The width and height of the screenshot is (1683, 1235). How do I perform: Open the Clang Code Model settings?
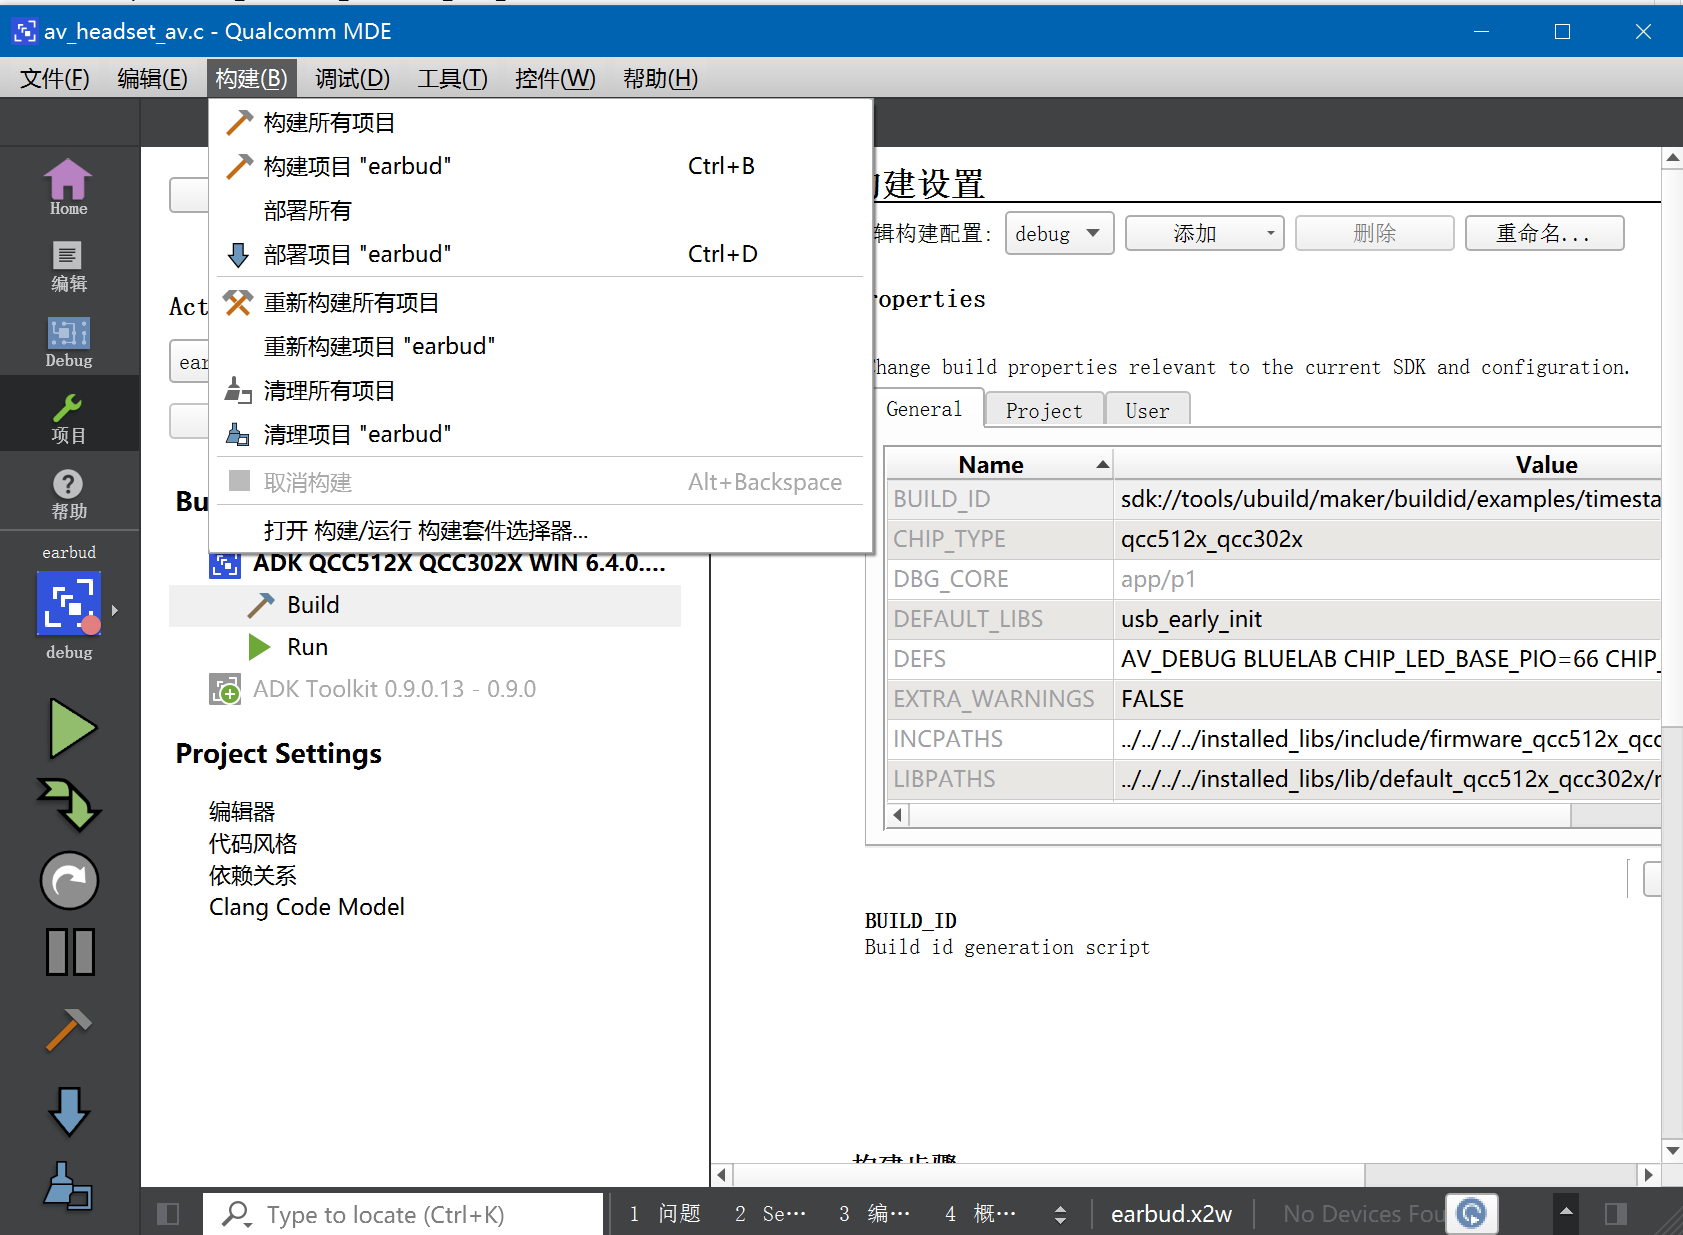tap(306, 907)
